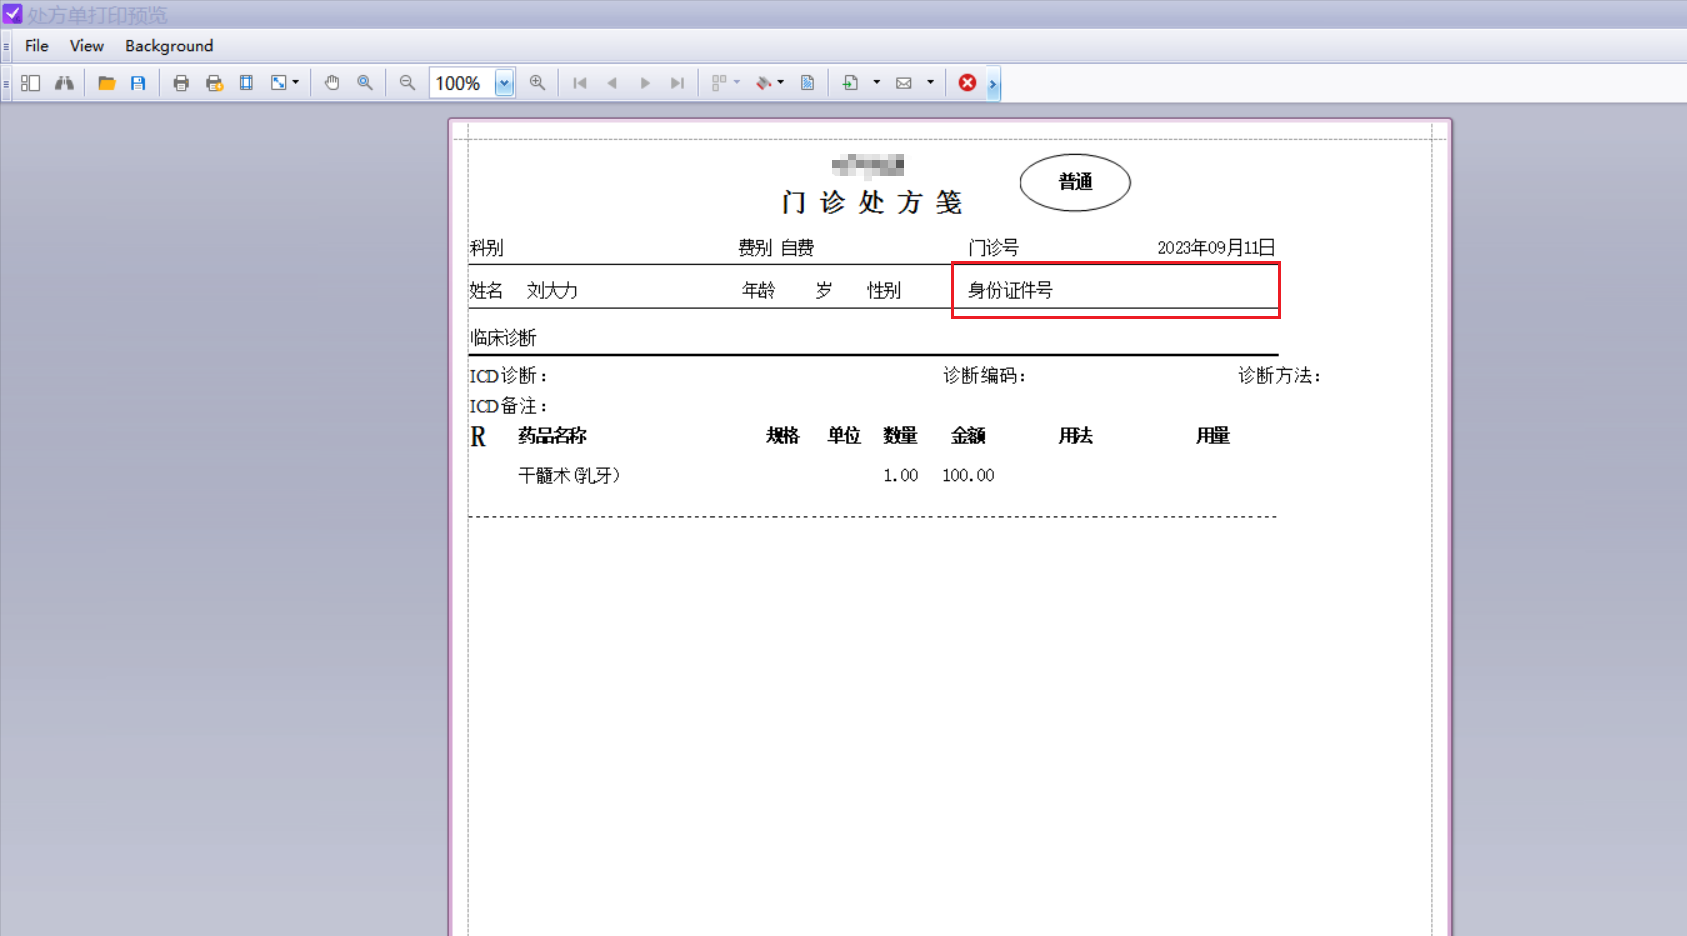This screenshot has height=936, width=1687.
Task: Click the 药品名称 column header
Action: [552, 435]
